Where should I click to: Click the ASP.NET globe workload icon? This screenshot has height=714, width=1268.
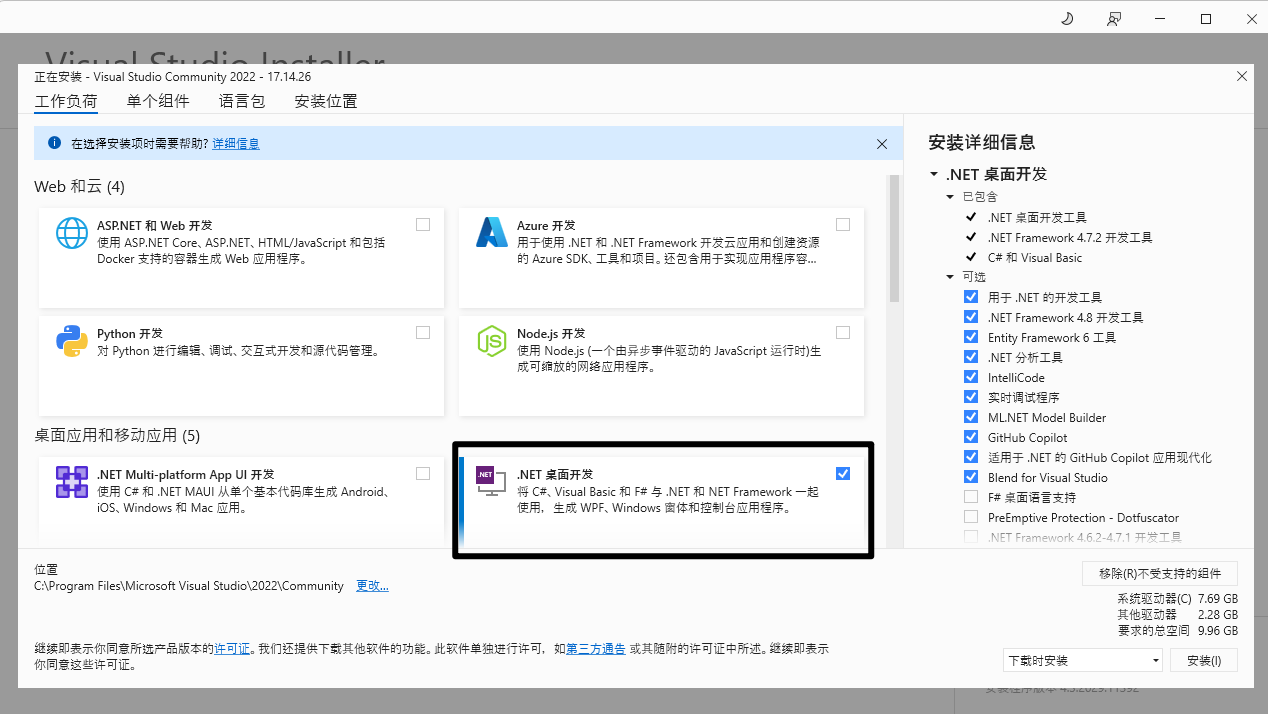pos(72,233)
